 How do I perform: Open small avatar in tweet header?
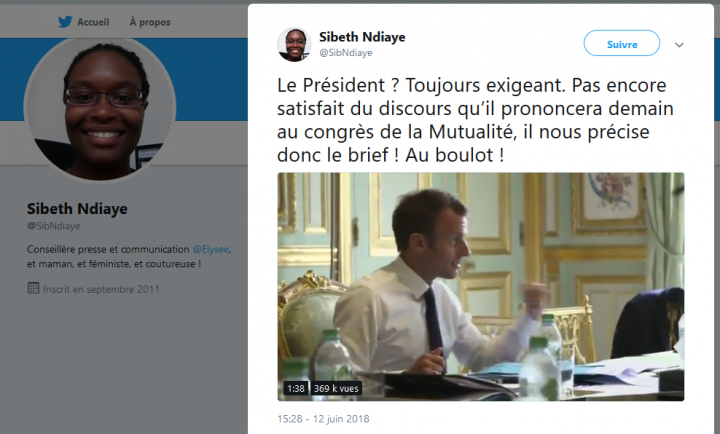[x=294, y=44]
